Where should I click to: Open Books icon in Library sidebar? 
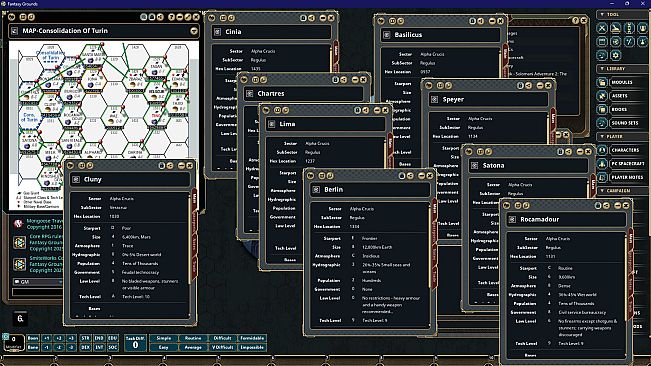pyautogui.click(x=602, y=110)
